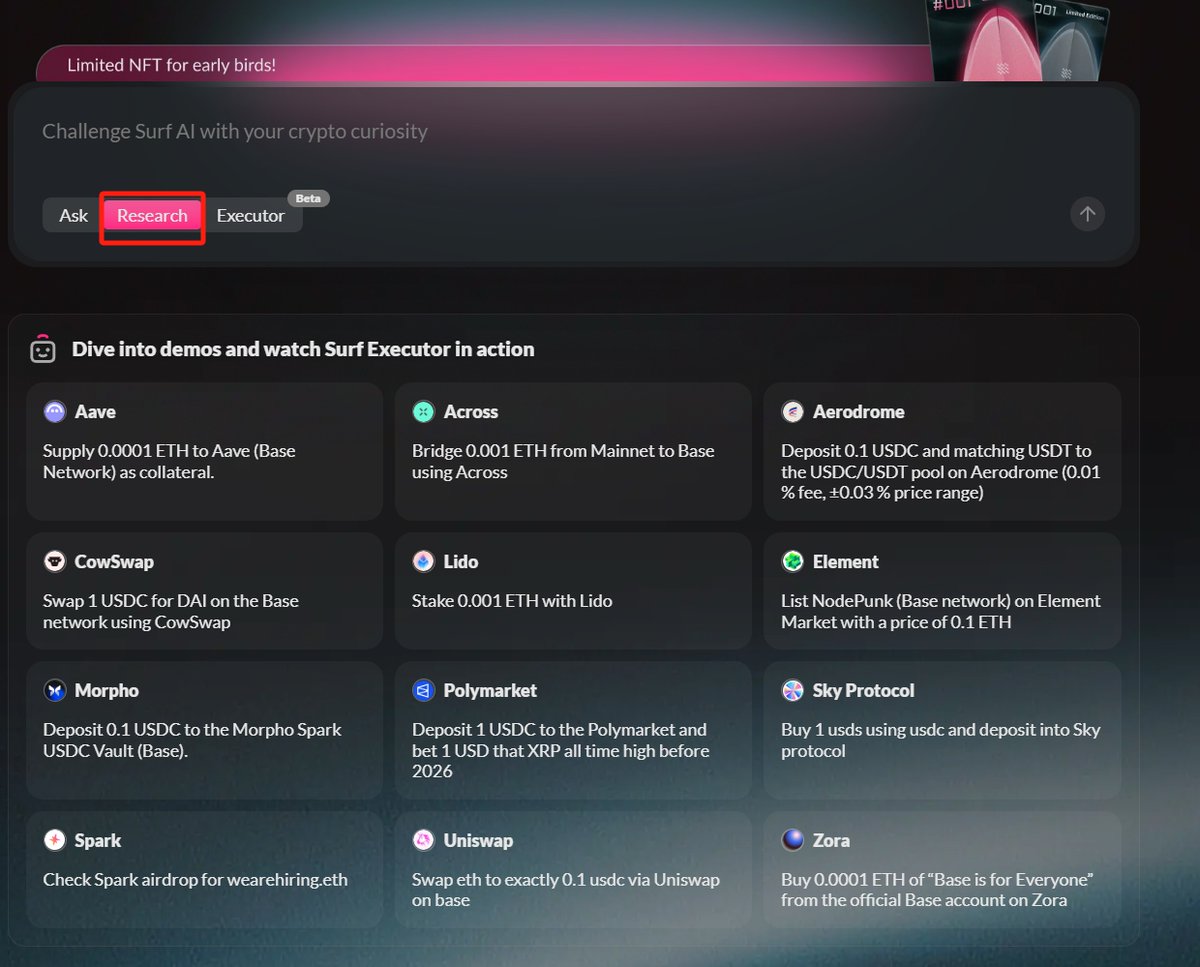Switch to Executor mode
The width and height of the screenshot is (1200, 967).
[251, 215]
